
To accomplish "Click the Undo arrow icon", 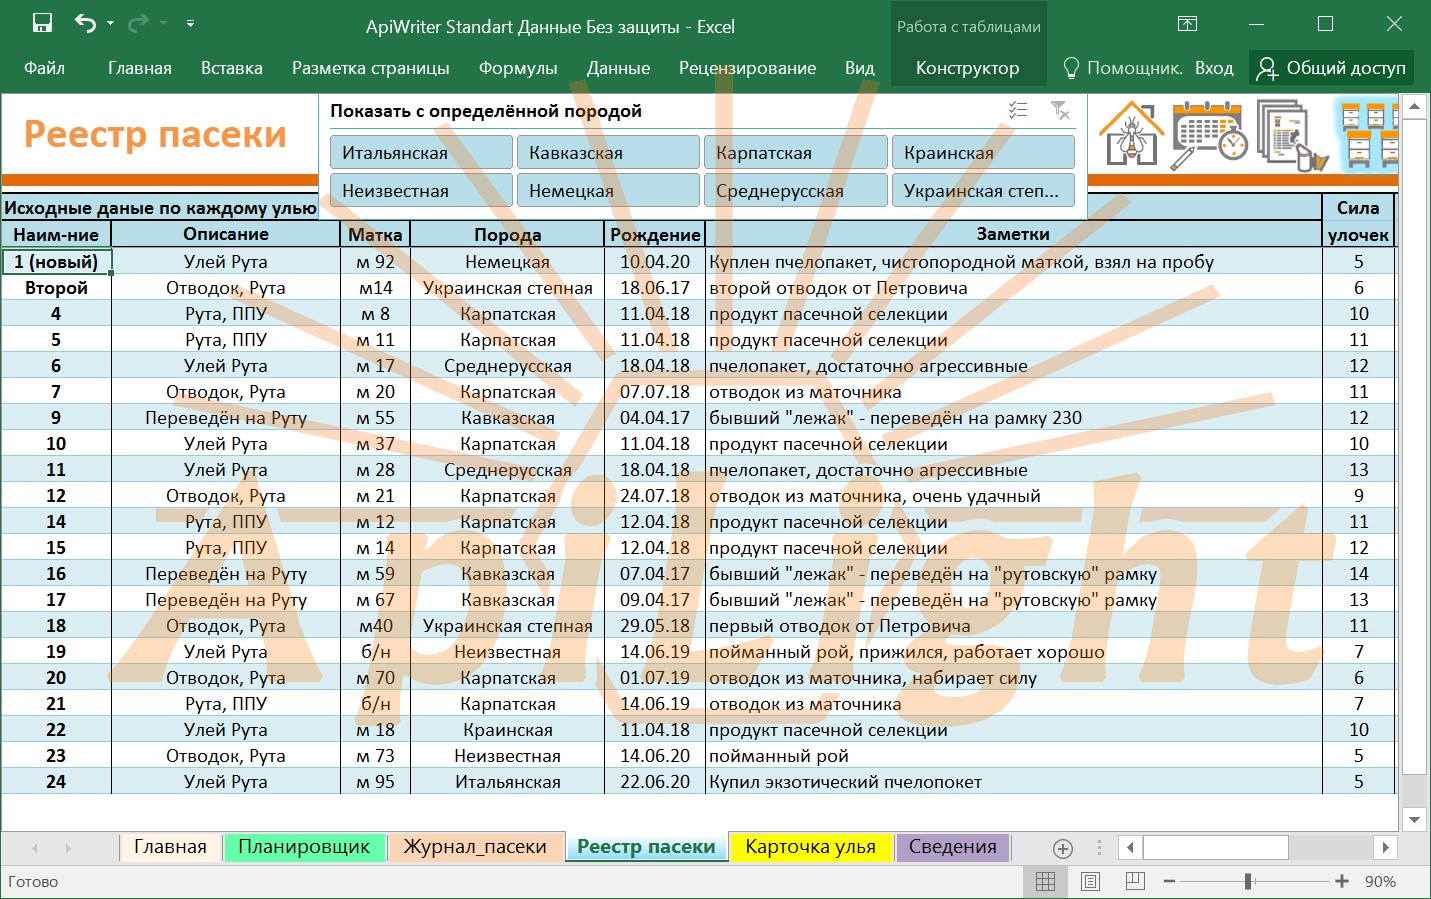I will coord(85,23).
